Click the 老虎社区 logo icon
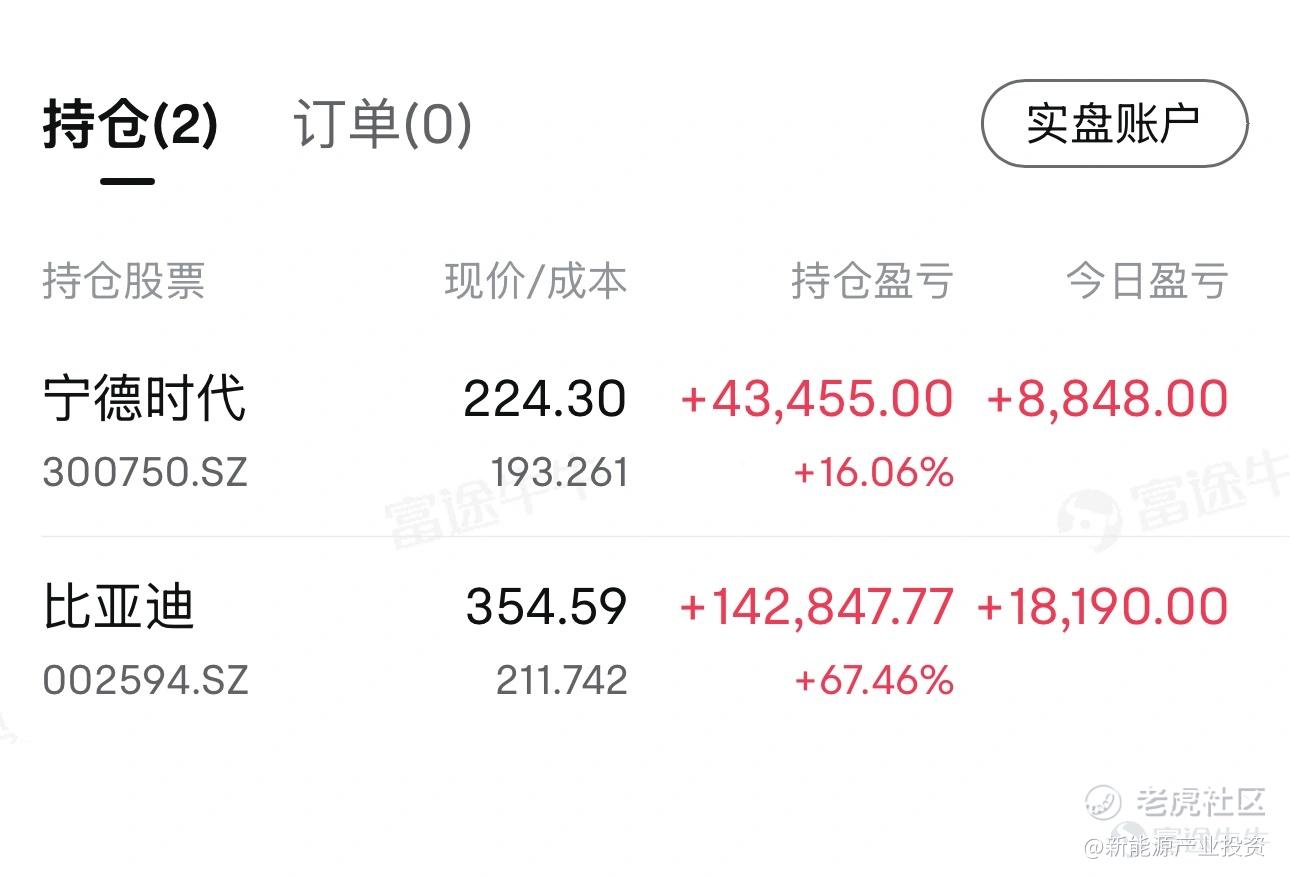This screenshot has height=876, width=1290. [x=1103, y=802]
